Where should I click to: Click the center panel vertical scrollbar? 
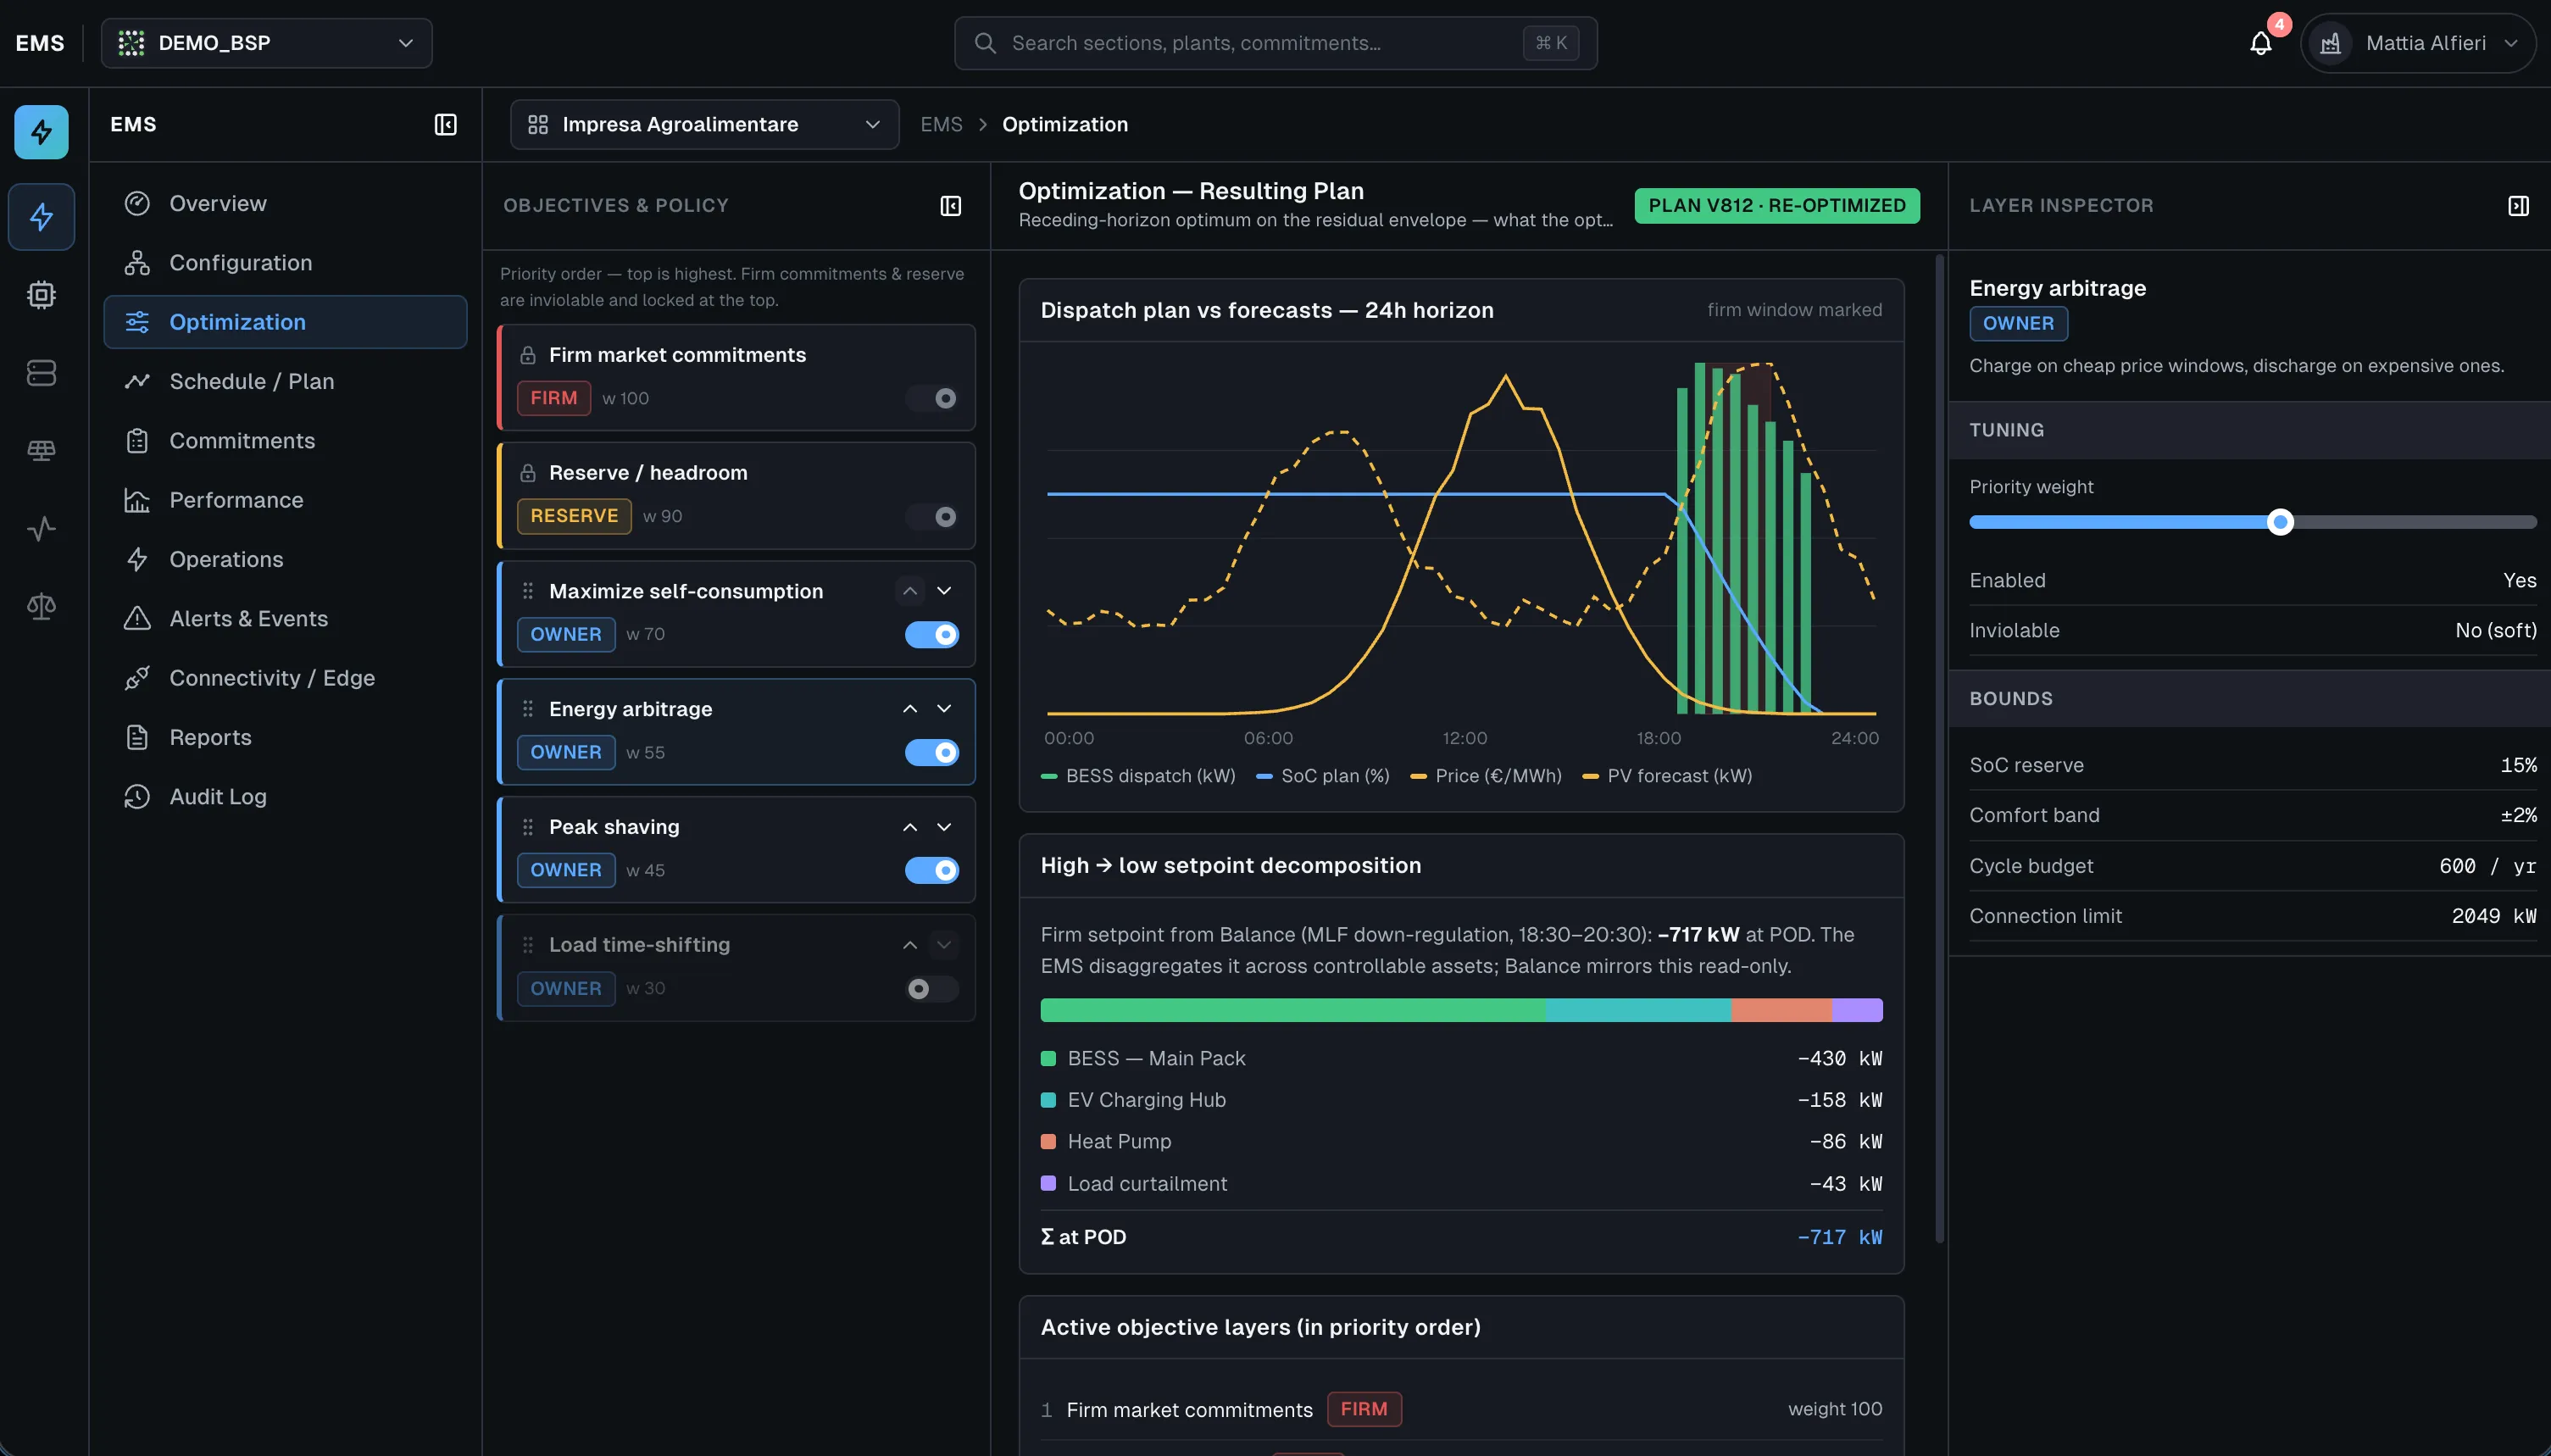pyautogui.click(x=1939, y=750)
